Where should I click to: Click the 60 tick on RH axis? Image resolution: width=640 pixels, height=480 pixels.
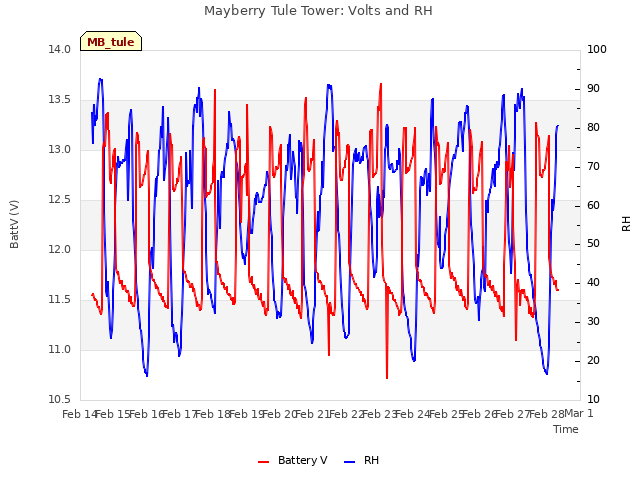click(593, 205)
